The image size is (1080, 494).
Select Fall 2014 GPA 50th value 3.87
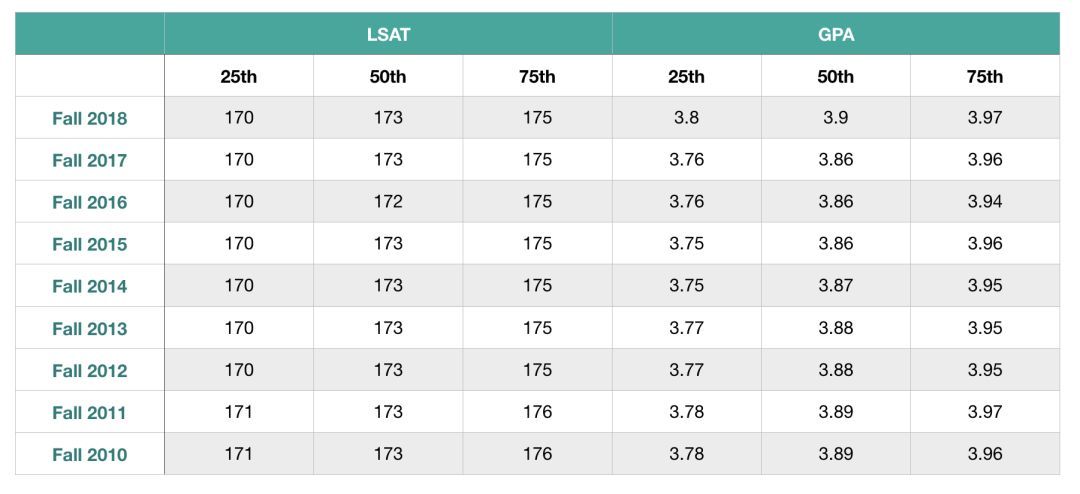(835, 286)
